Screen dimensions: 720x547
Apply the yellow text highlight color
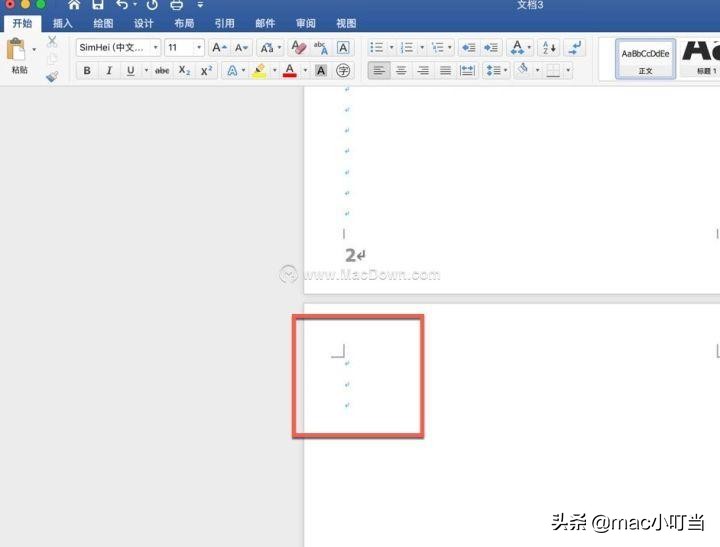coord(259,71)
